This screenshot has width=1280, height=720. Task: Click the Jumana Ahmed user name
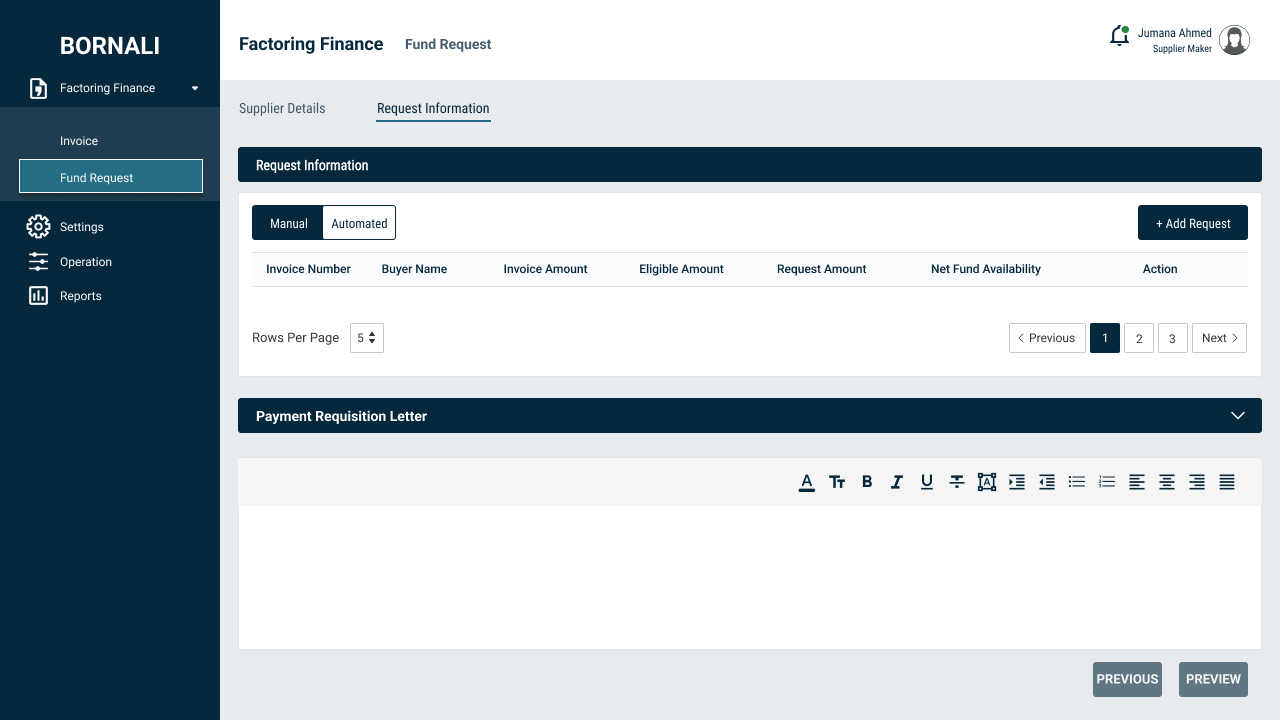click(1175, 33)
